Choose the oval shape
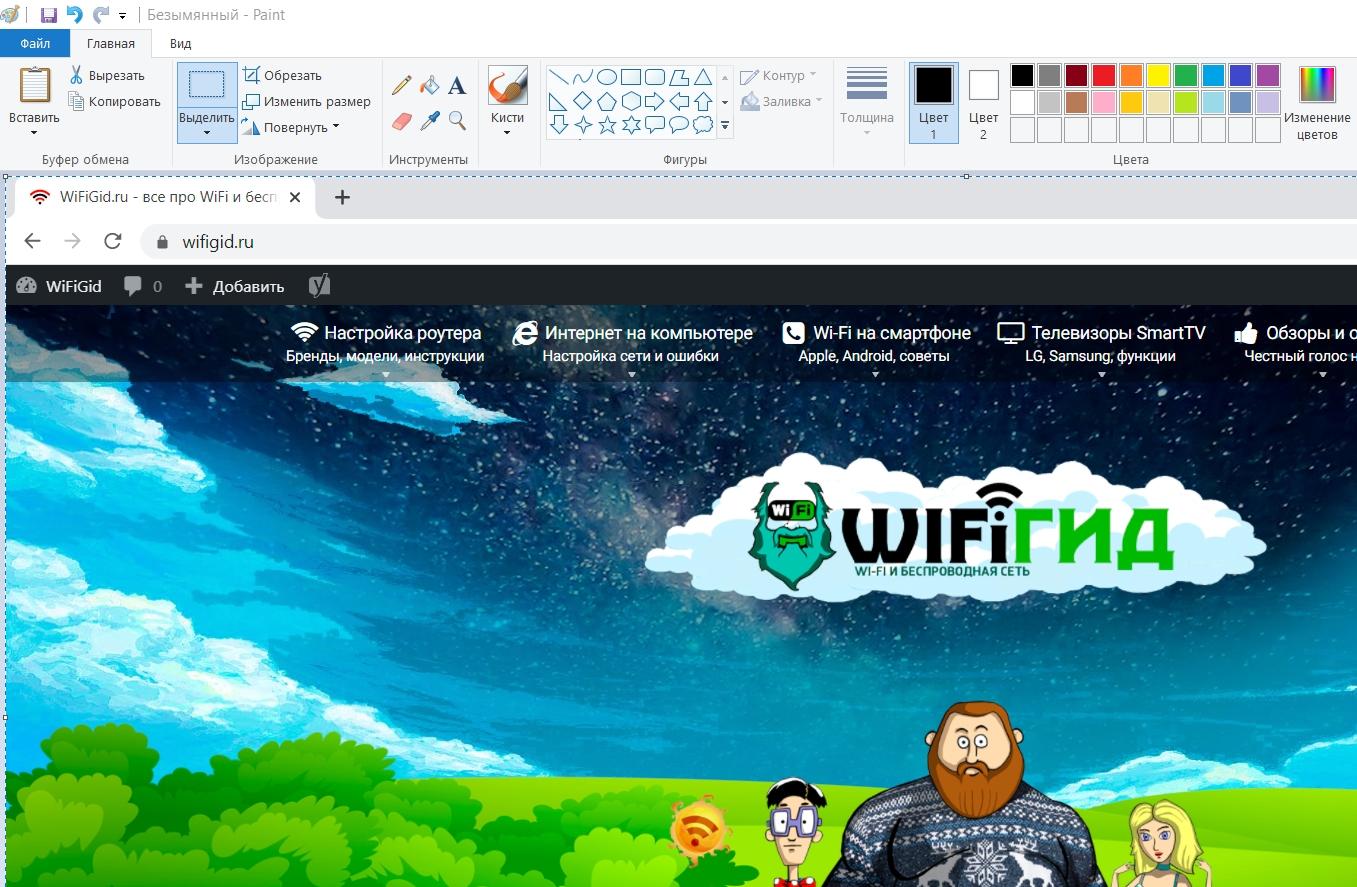This screenshot has height=887, width=1357. click(607, 77)
